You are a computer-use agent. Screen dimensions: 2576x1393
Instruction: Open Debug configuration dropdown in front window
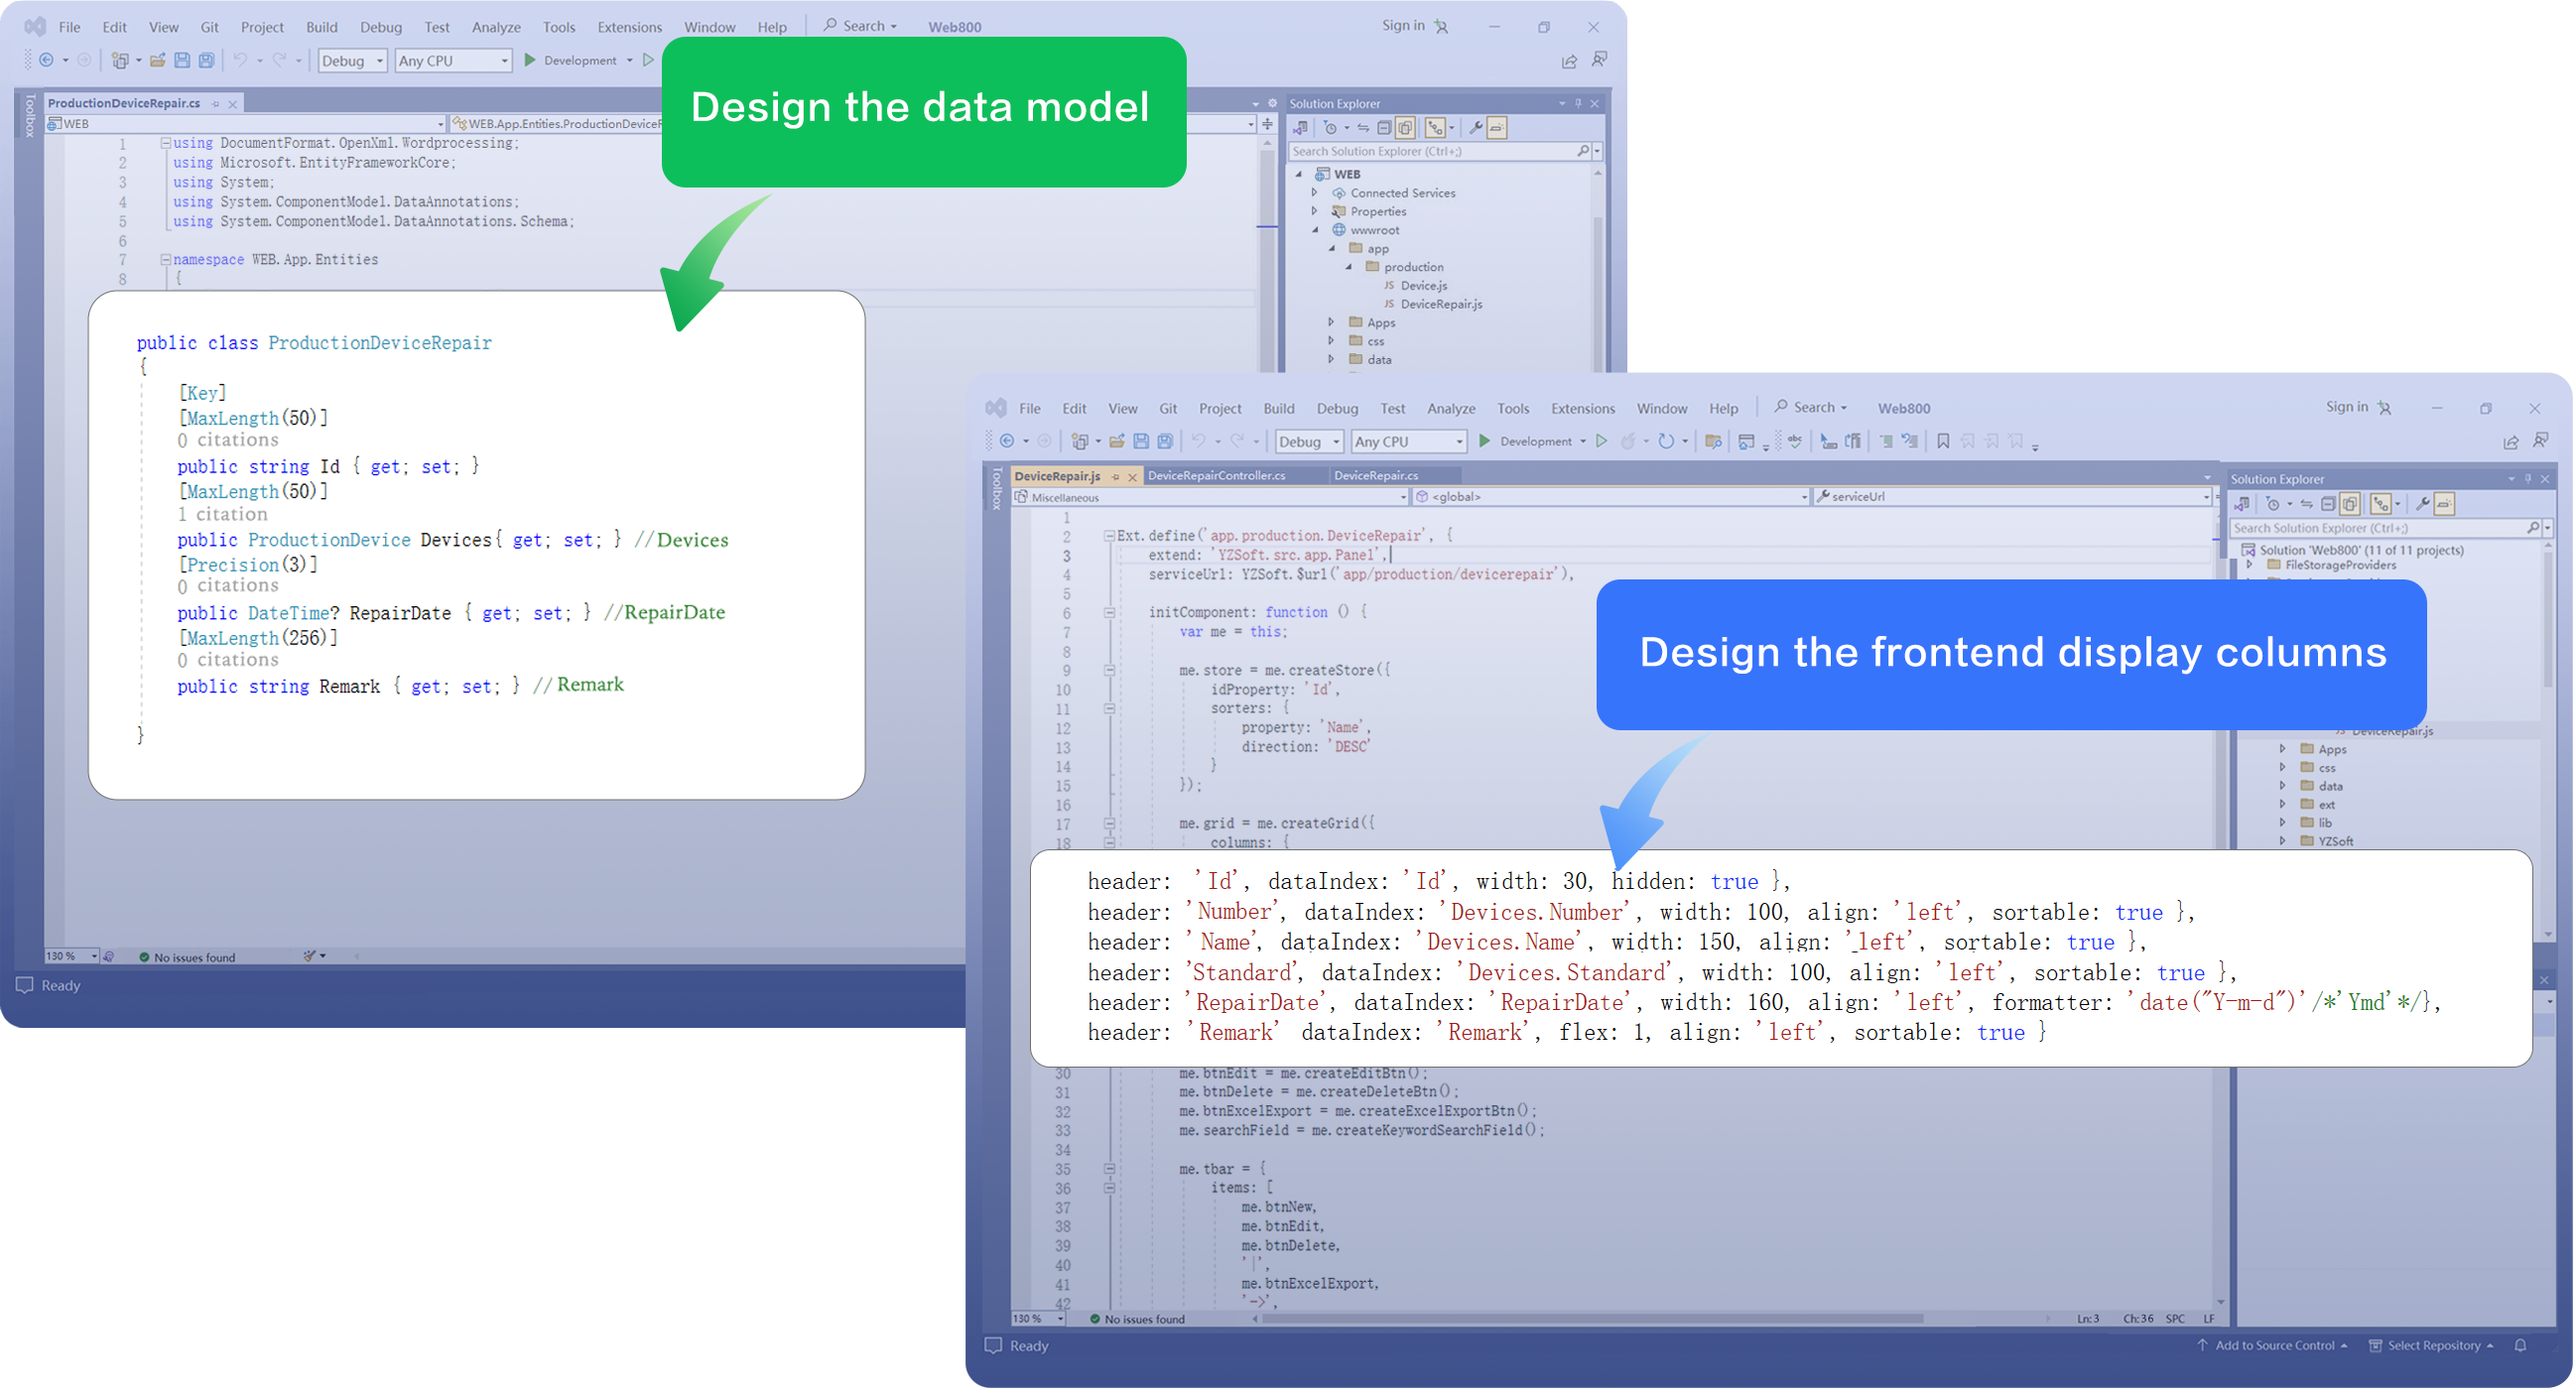[1308, 442]
